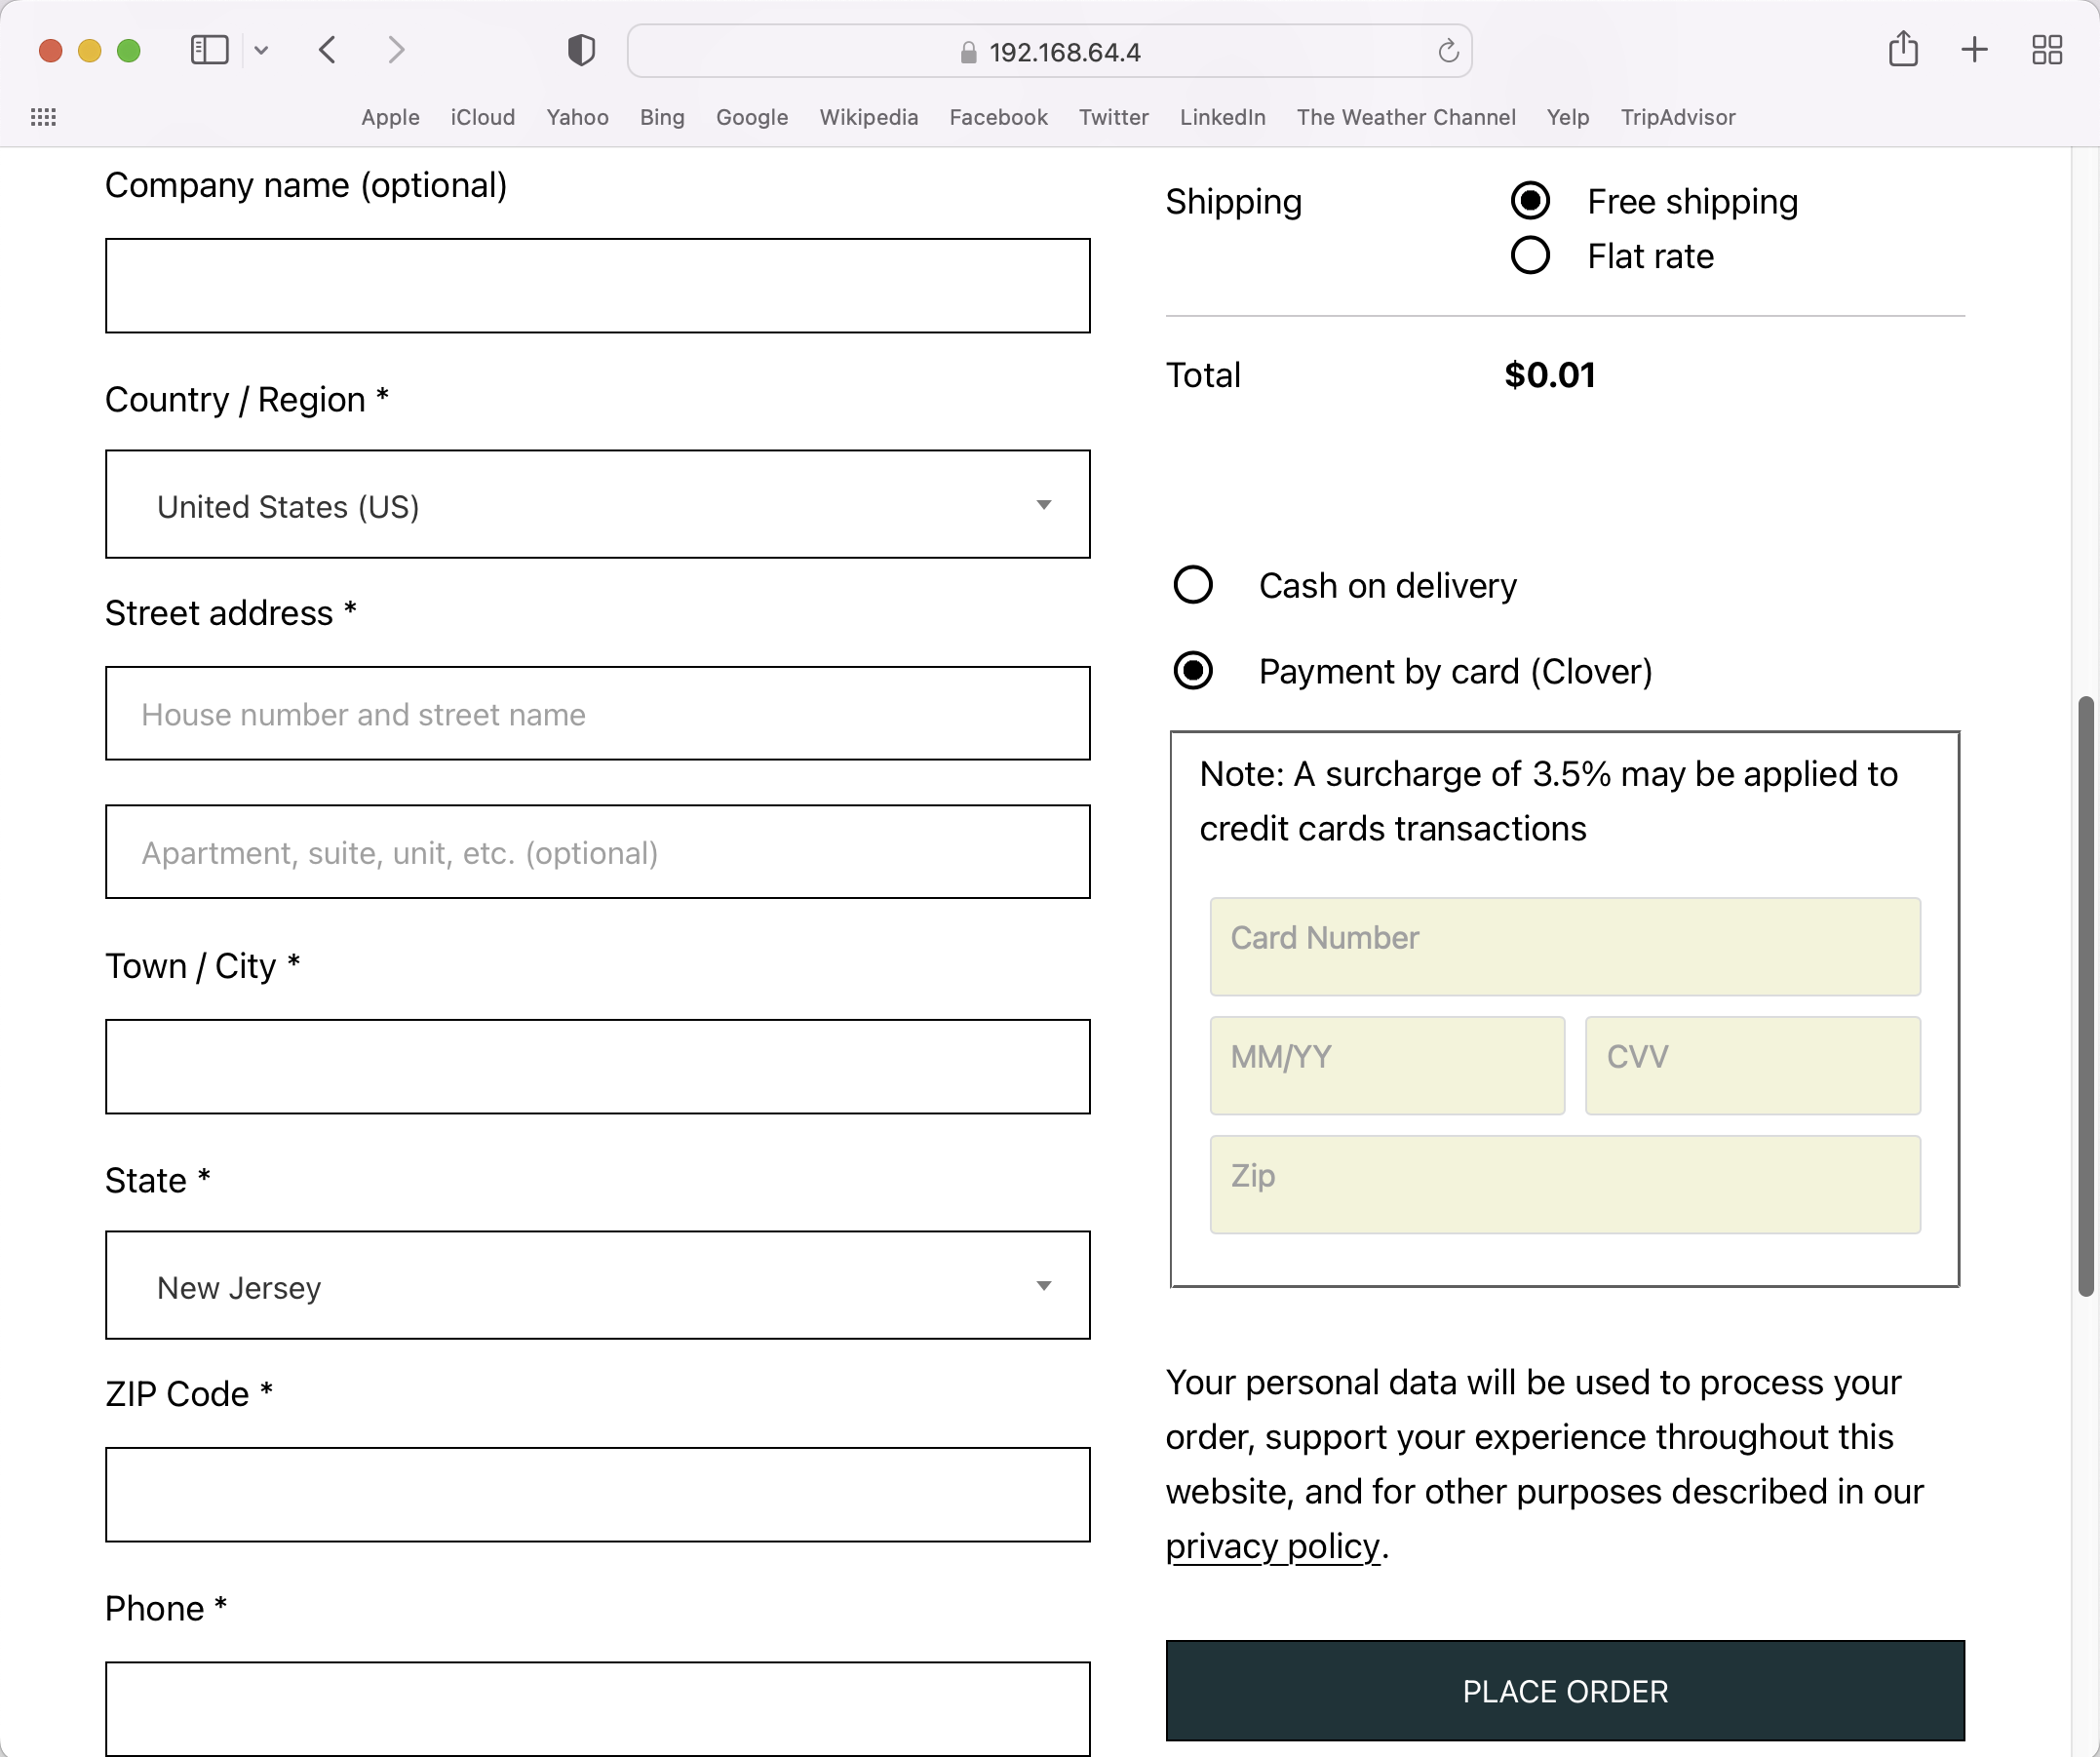Screen dimensions: 2100x1757
Task: Click the address bar showing 192.168.64.4
Action: (1049, 51)
